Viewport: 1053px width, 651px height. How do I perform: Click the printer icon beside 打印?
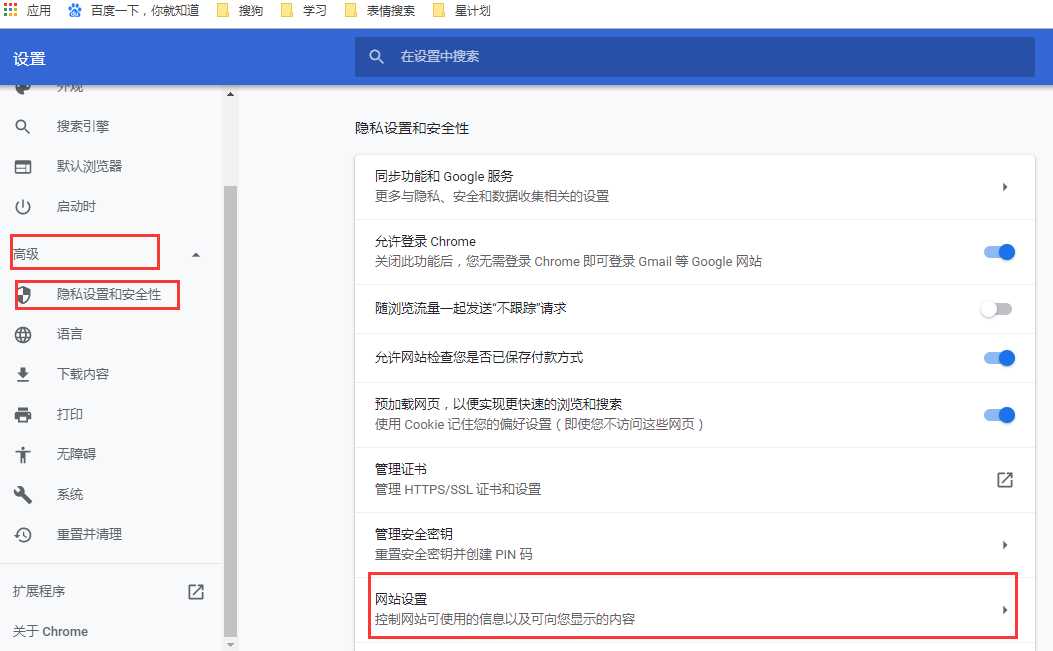(x=24, y=414)
